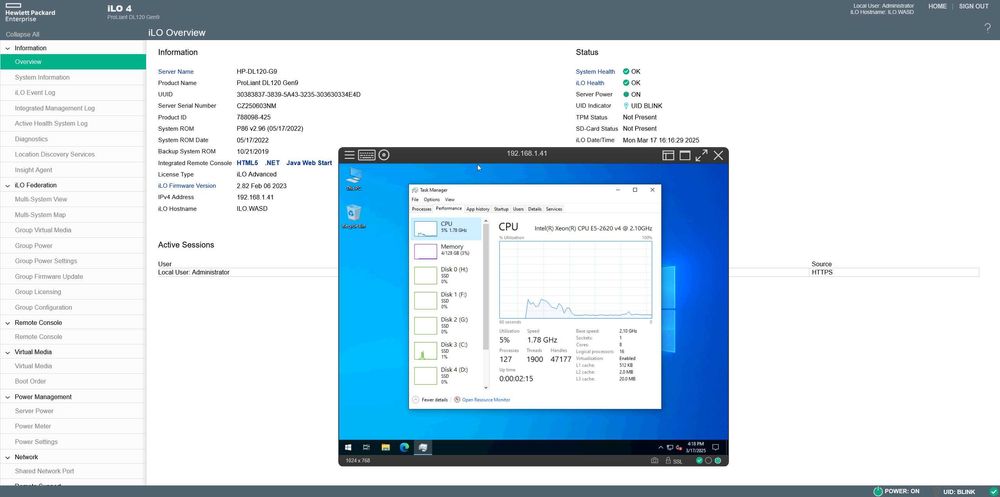Click the network tray icon in remote taskbar
Screen dimensions: 1000x497
[670, 447]
